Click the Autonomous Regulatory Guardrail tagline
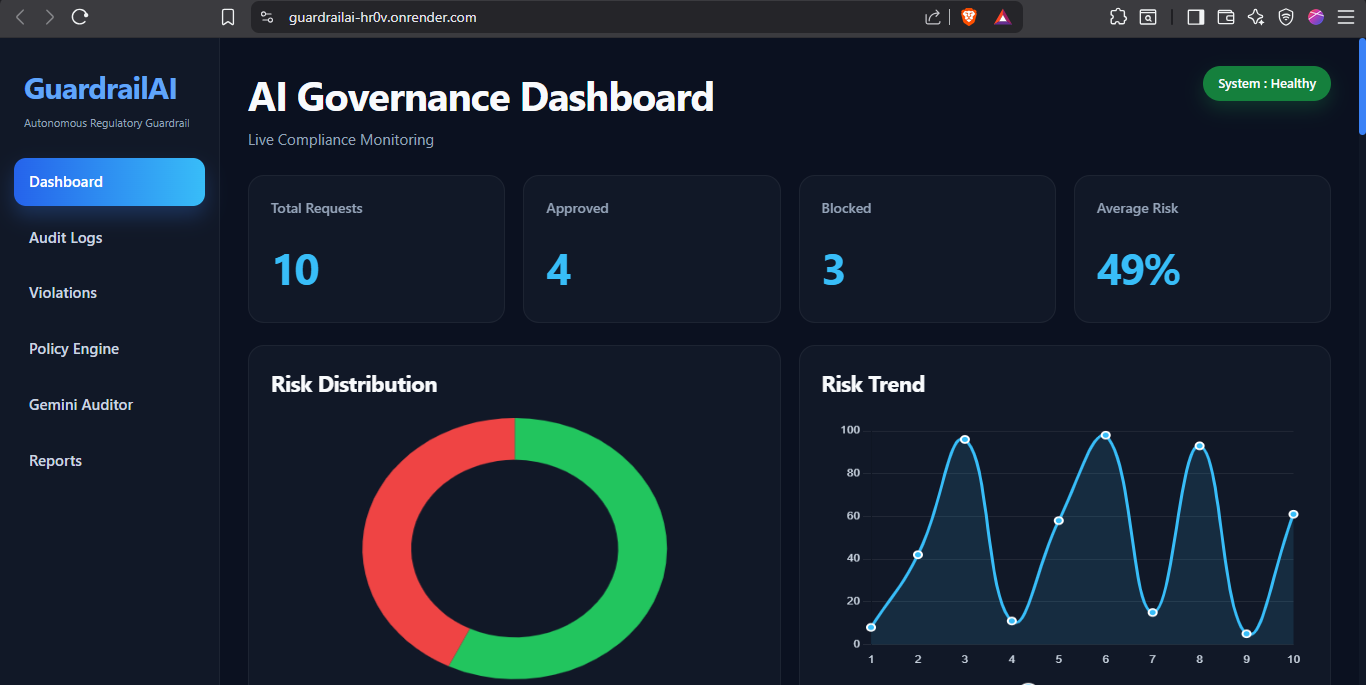 click(106, 123)
